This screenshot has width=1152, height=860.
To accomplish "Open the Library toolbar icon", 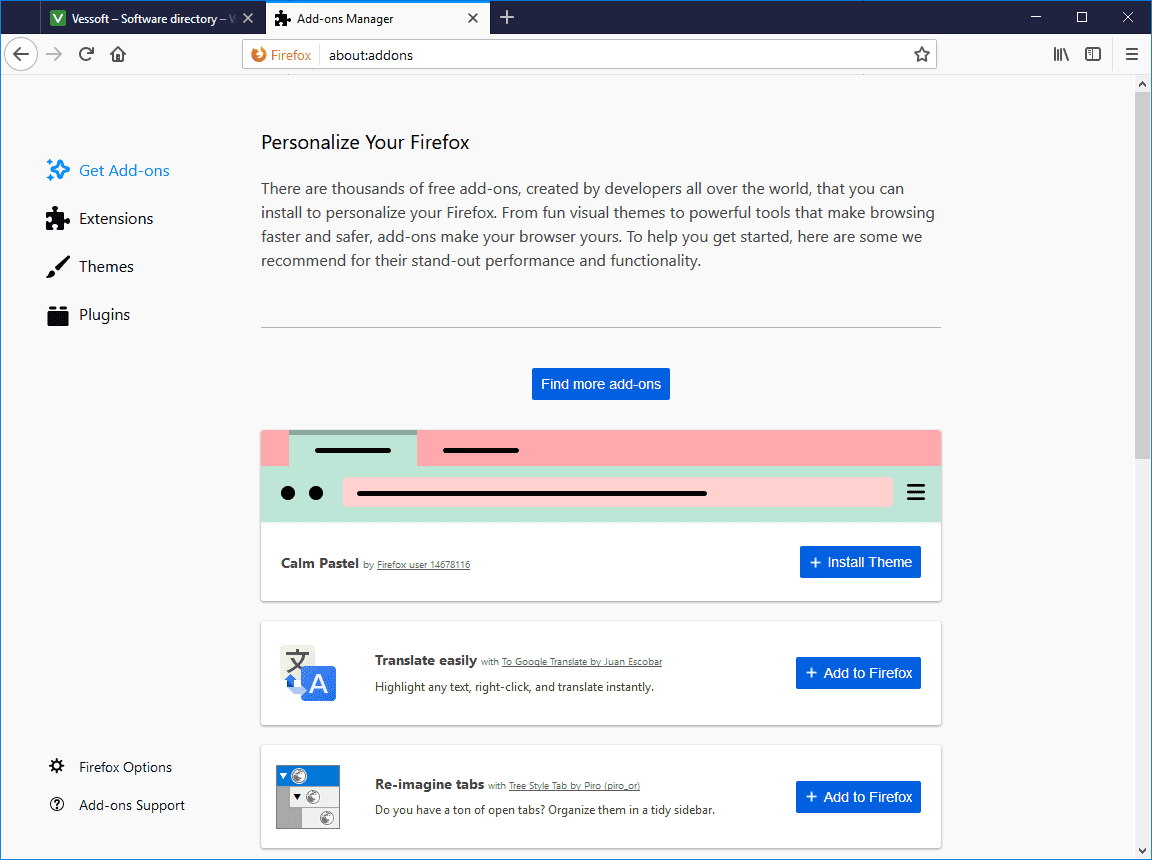I will click(x=1061, y=54).
